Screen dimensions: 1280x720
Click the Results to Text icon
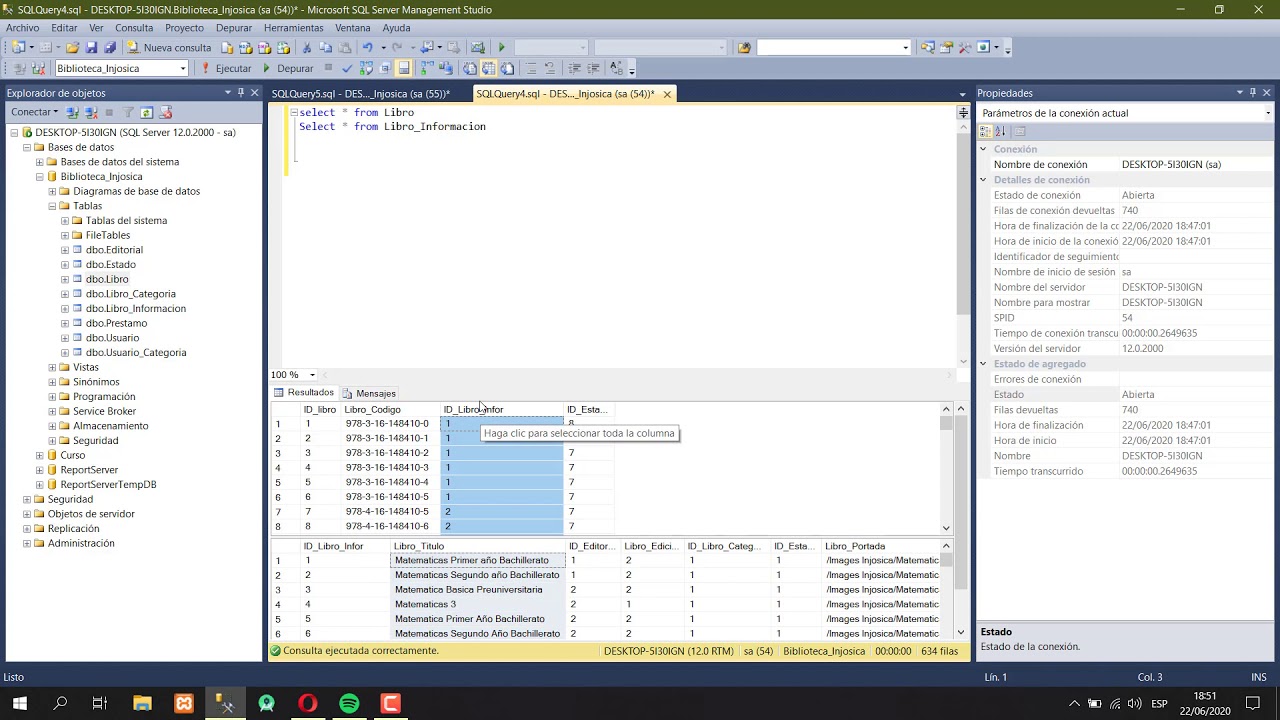click(x=469, y=68)
